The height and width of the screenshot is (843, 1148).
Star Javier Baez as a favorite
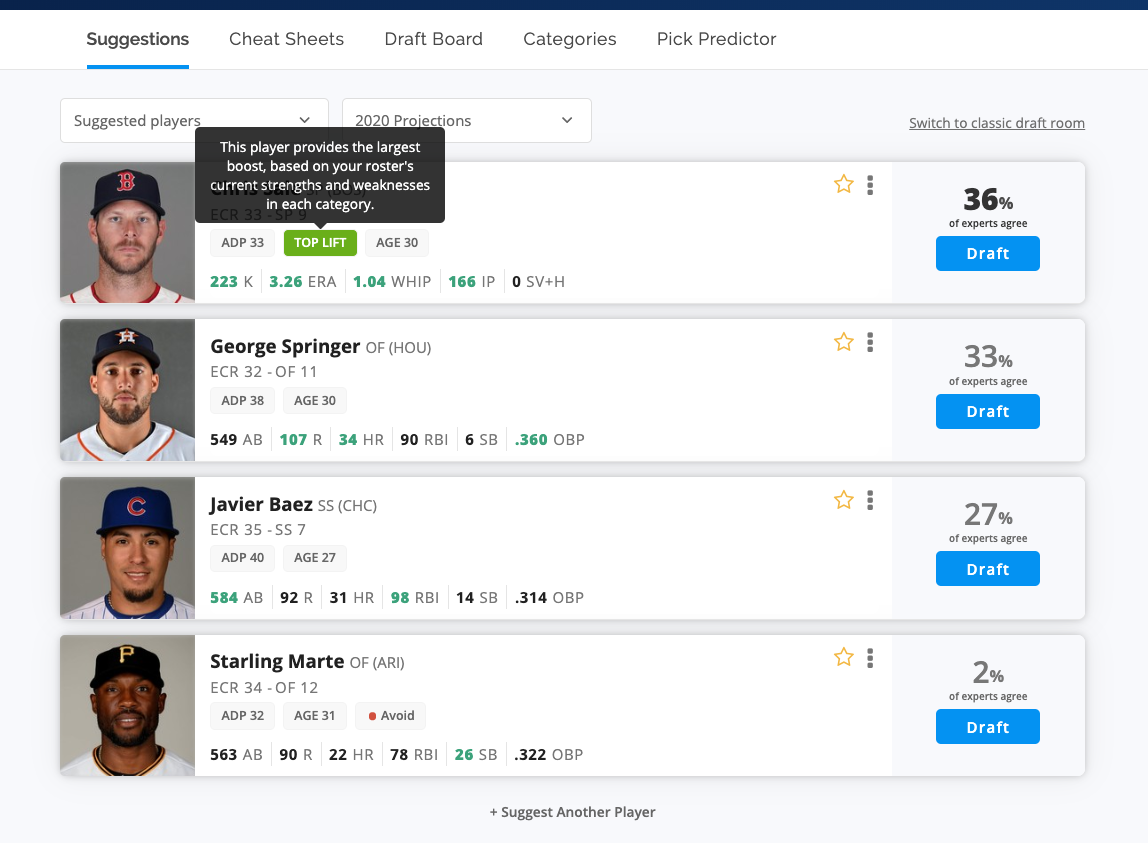point(843,500)
